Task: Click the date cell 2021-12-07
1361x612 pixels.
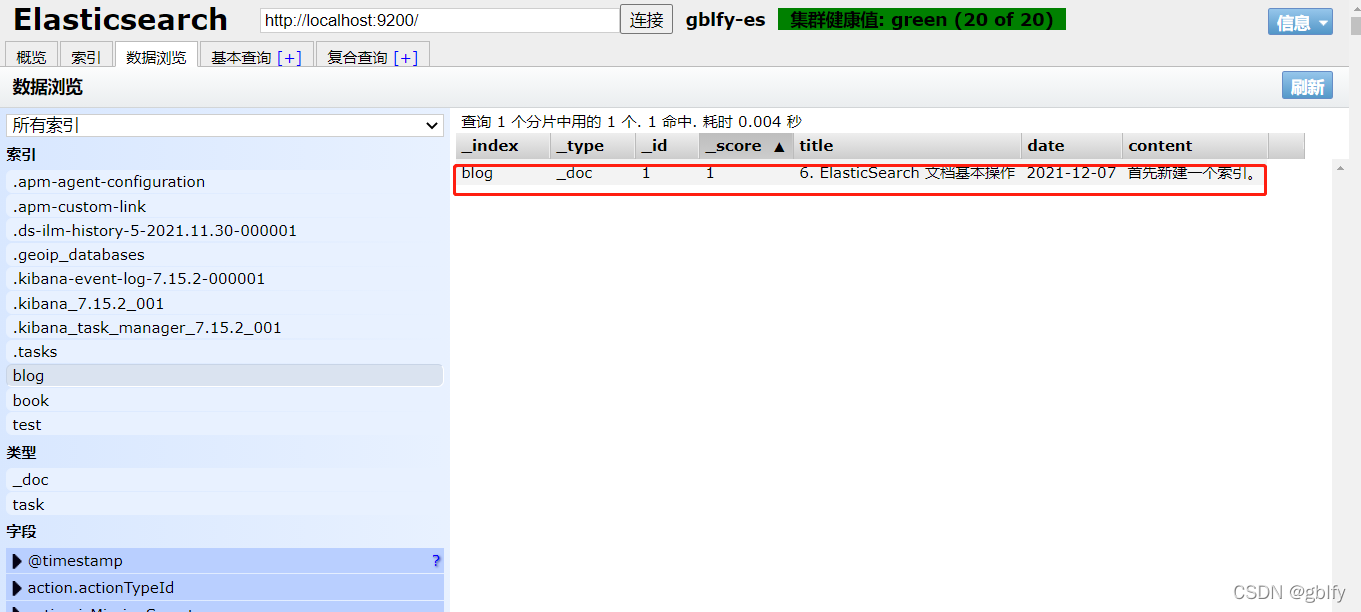Action: 1071,173
